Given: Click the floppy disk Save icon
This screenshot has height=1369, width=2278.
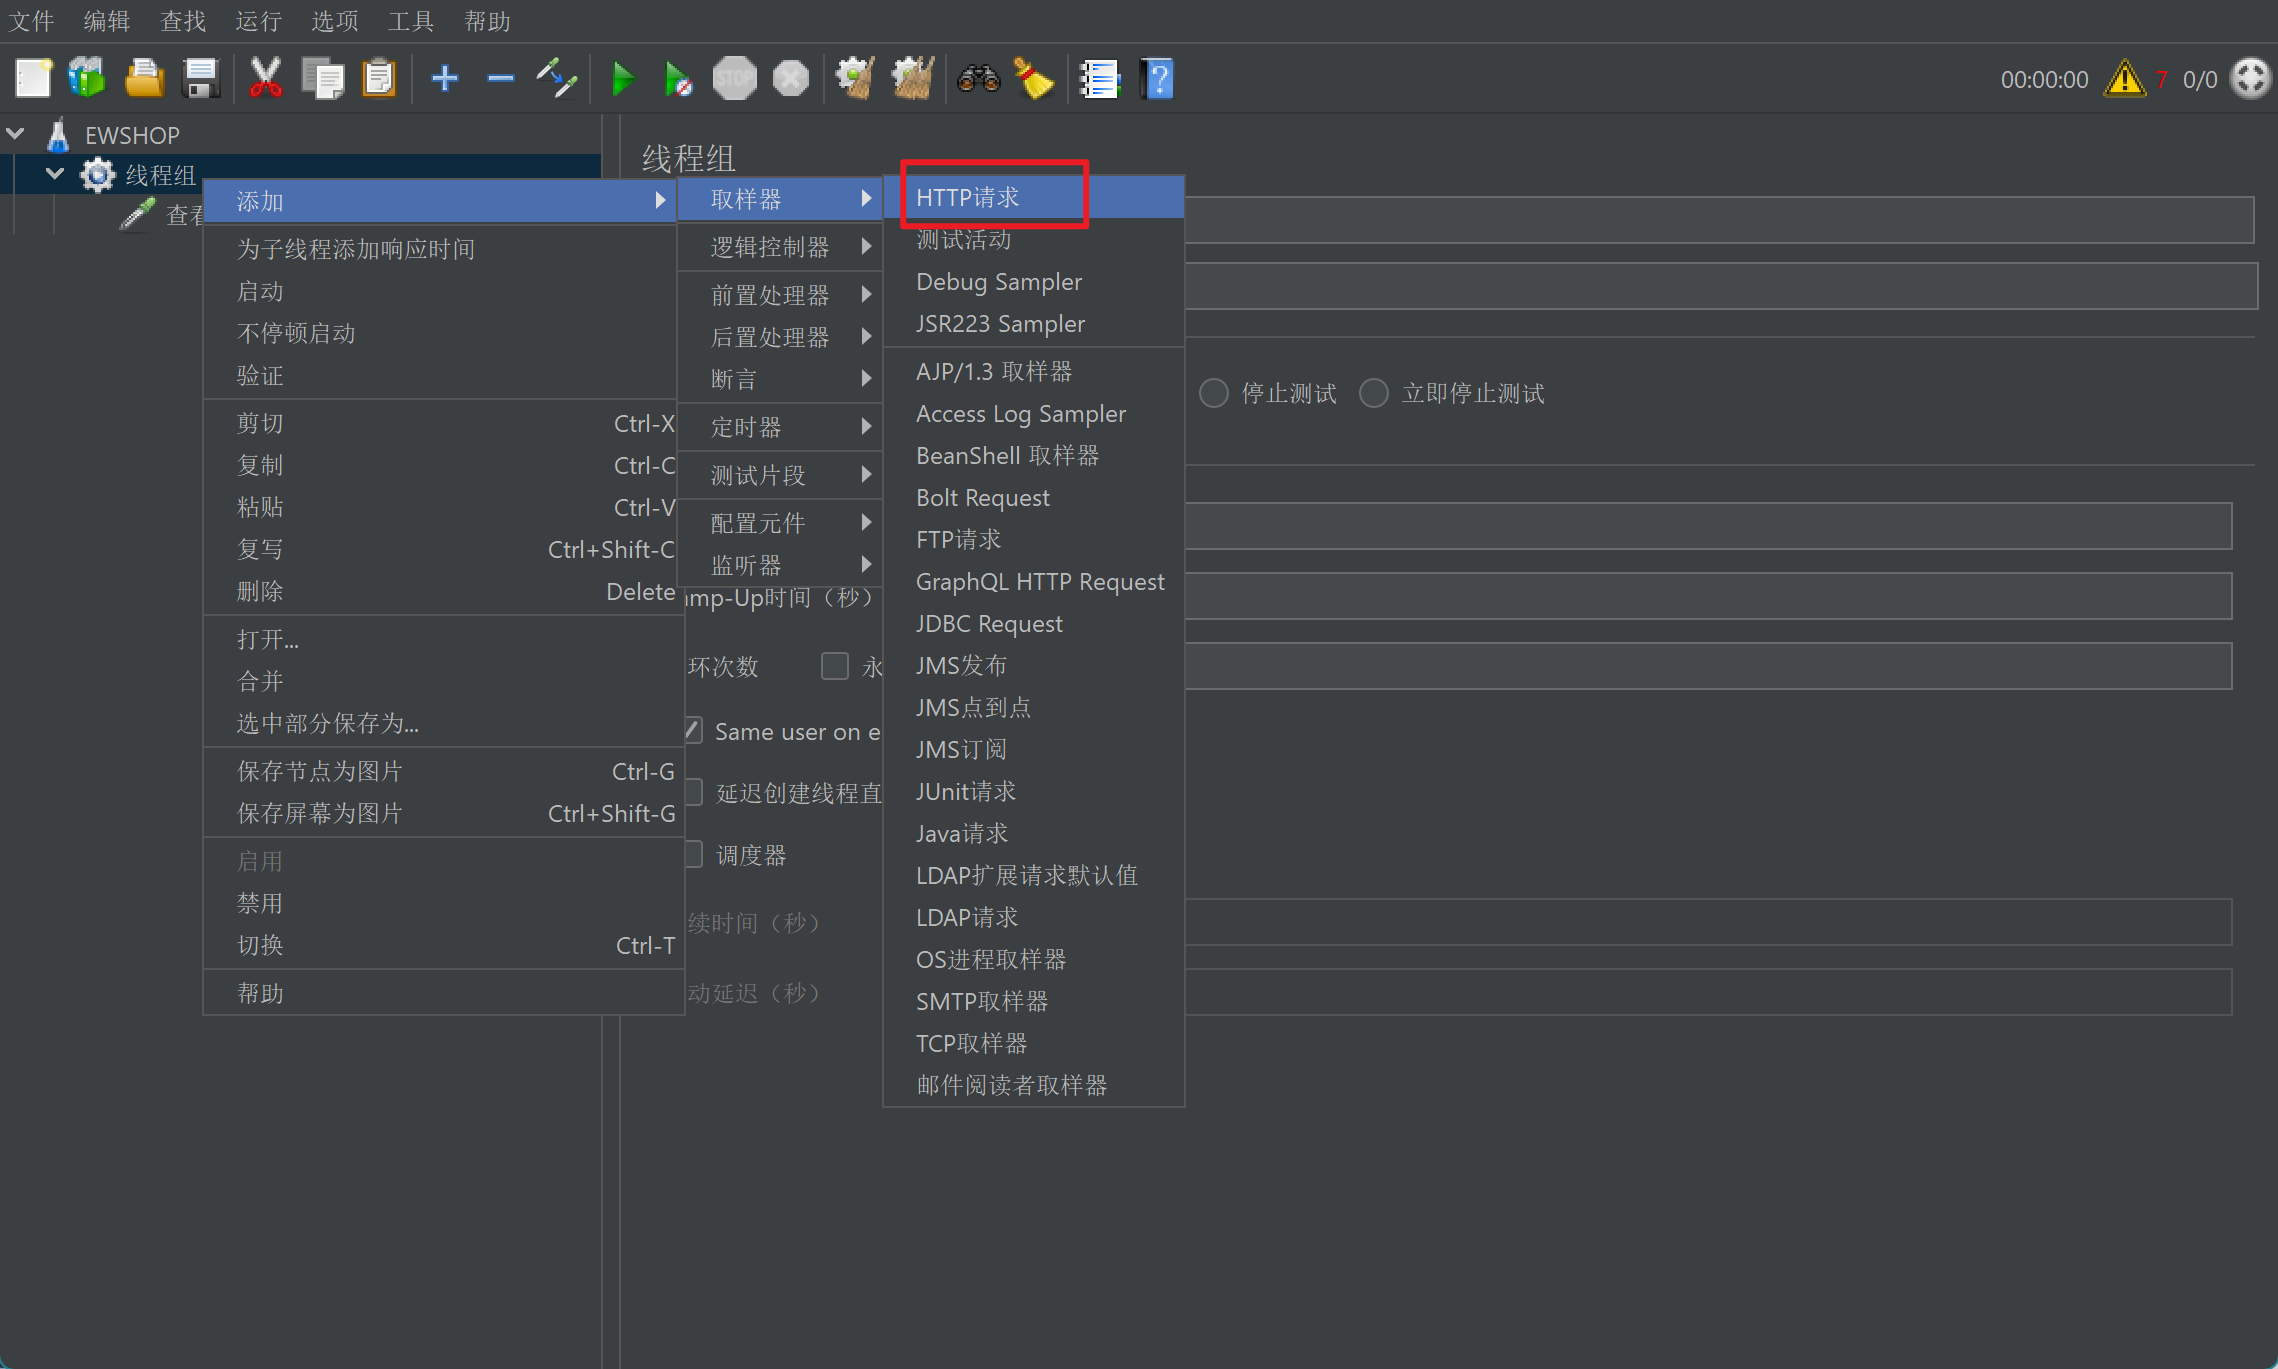Looking at the screenshot, I should [201, 79].
